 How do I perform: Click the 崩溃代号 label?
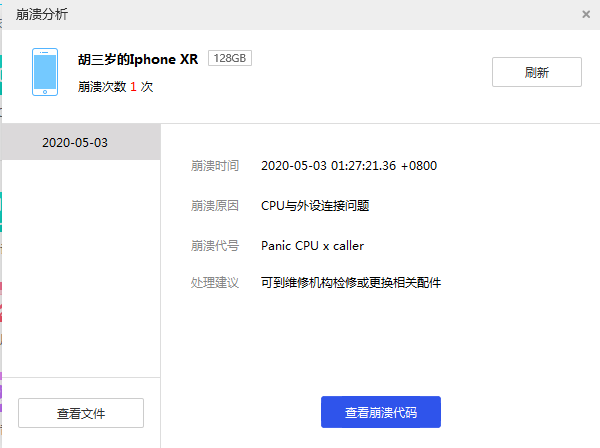tap(215, 245)
